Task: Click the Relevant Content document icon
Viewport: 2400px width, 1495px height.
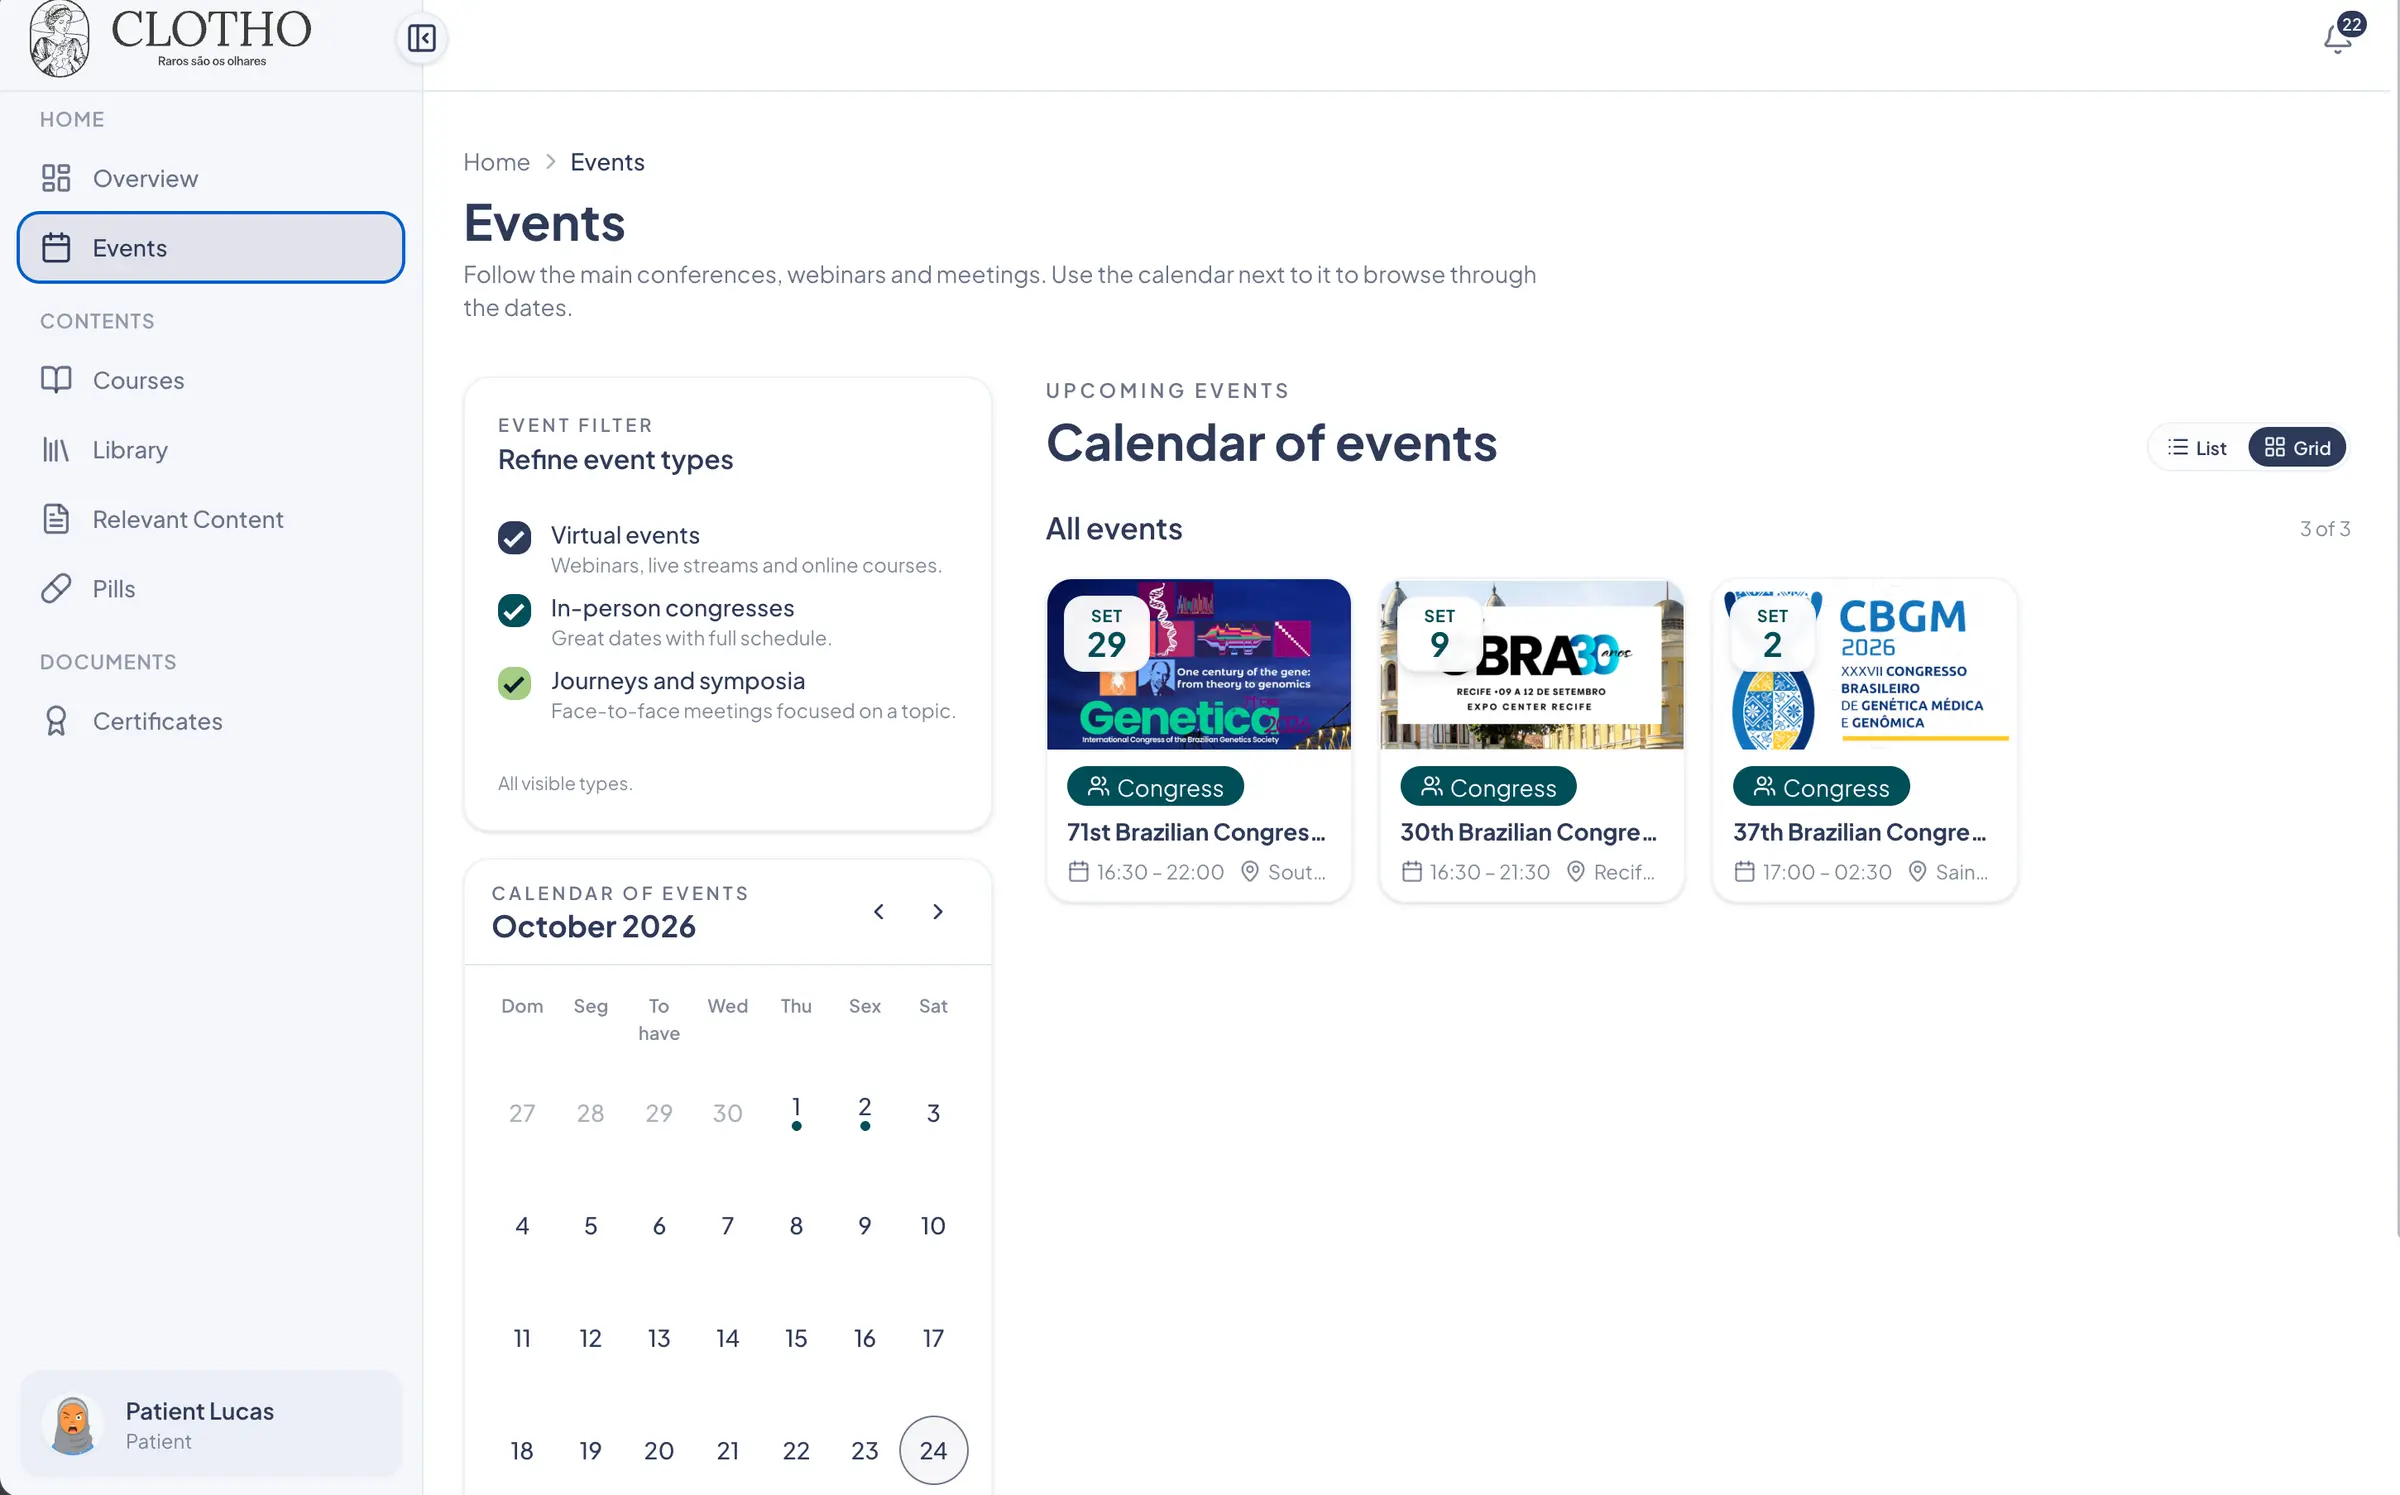Action: pos(56,519)
